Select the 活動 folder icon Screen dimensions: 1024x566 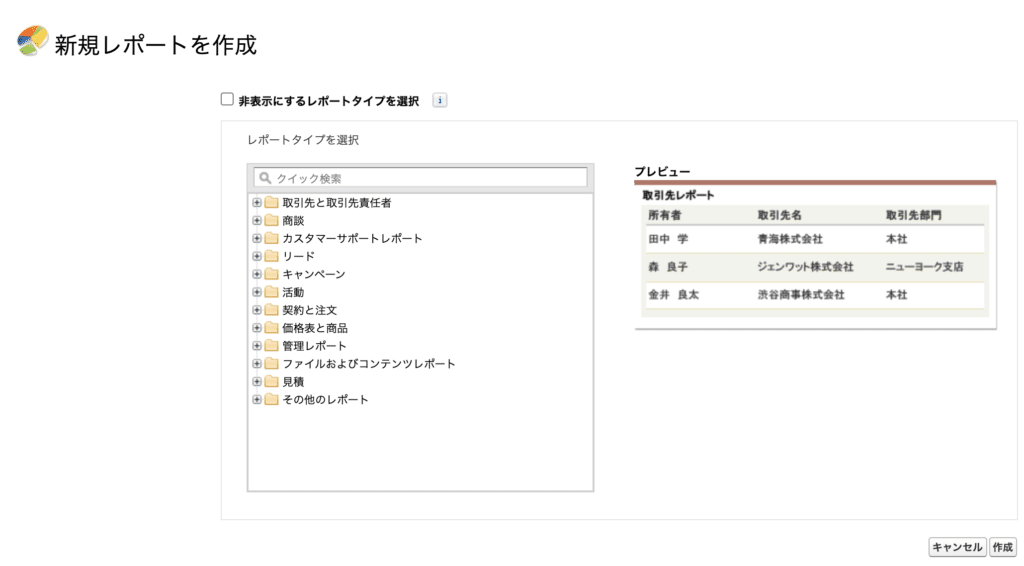[x=272, y=292]
